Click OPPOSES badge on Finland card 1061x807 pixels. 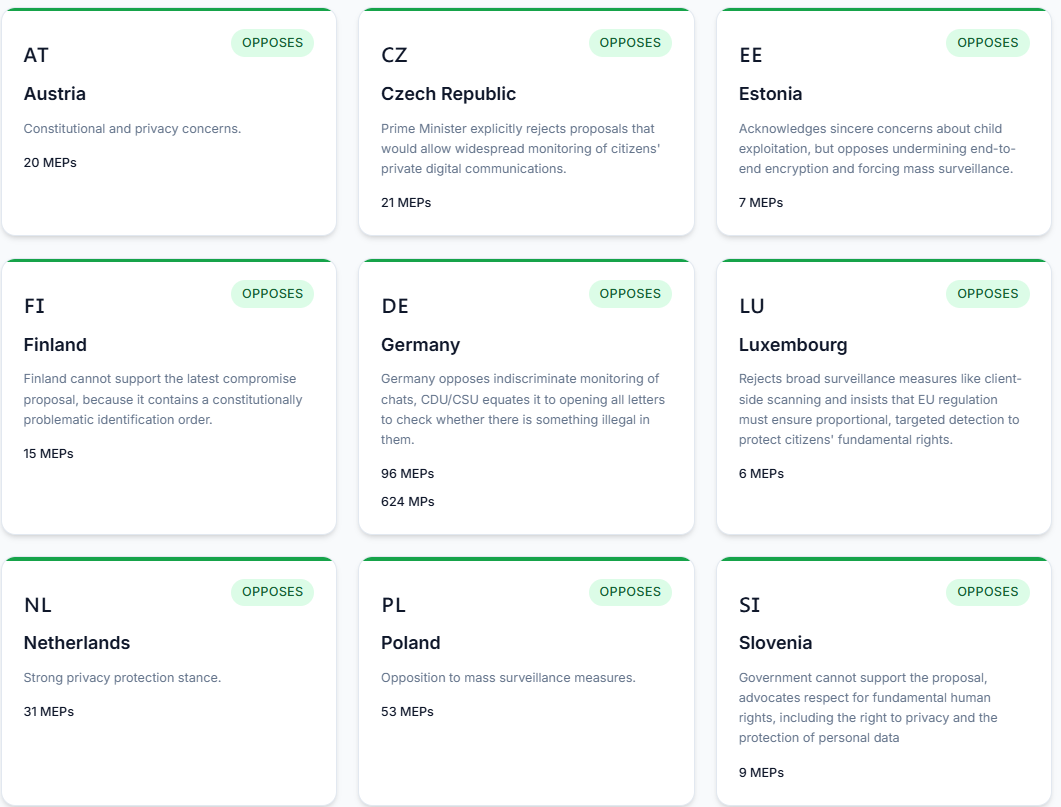[x=272, y=294]
